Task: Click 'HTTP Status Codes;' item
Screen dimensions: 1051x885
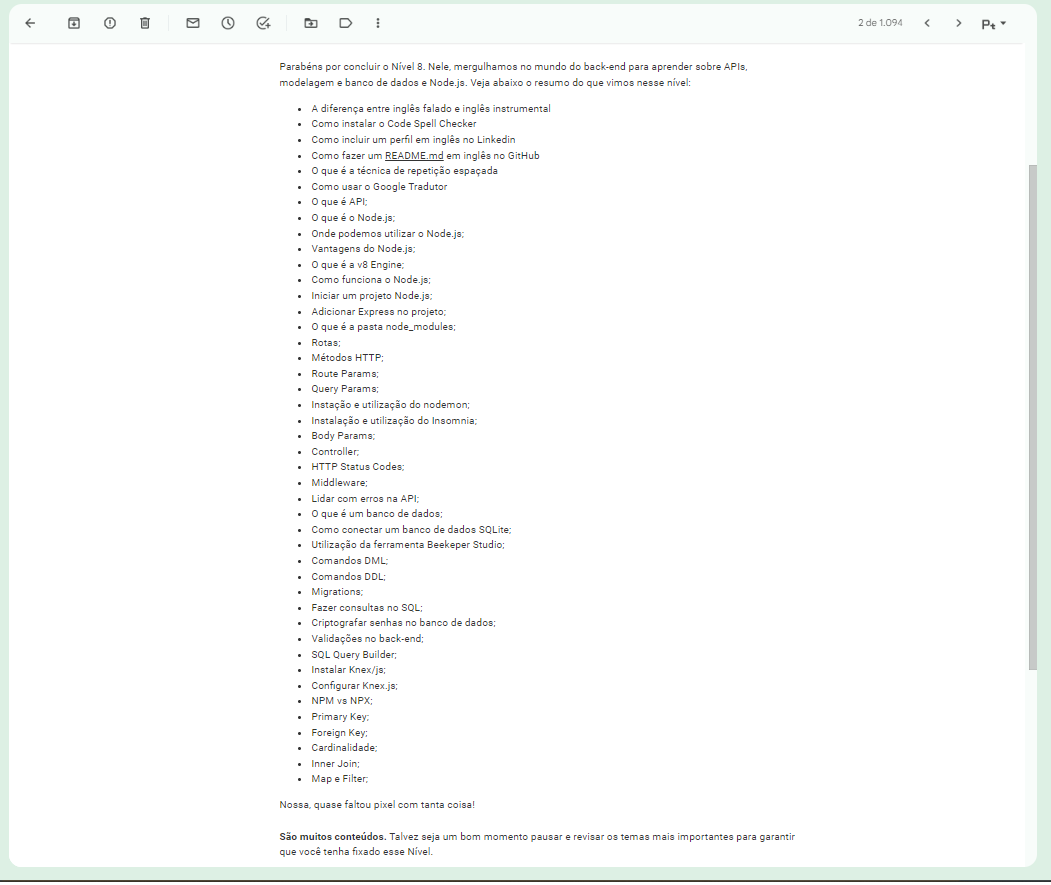Action: (357, 467)
